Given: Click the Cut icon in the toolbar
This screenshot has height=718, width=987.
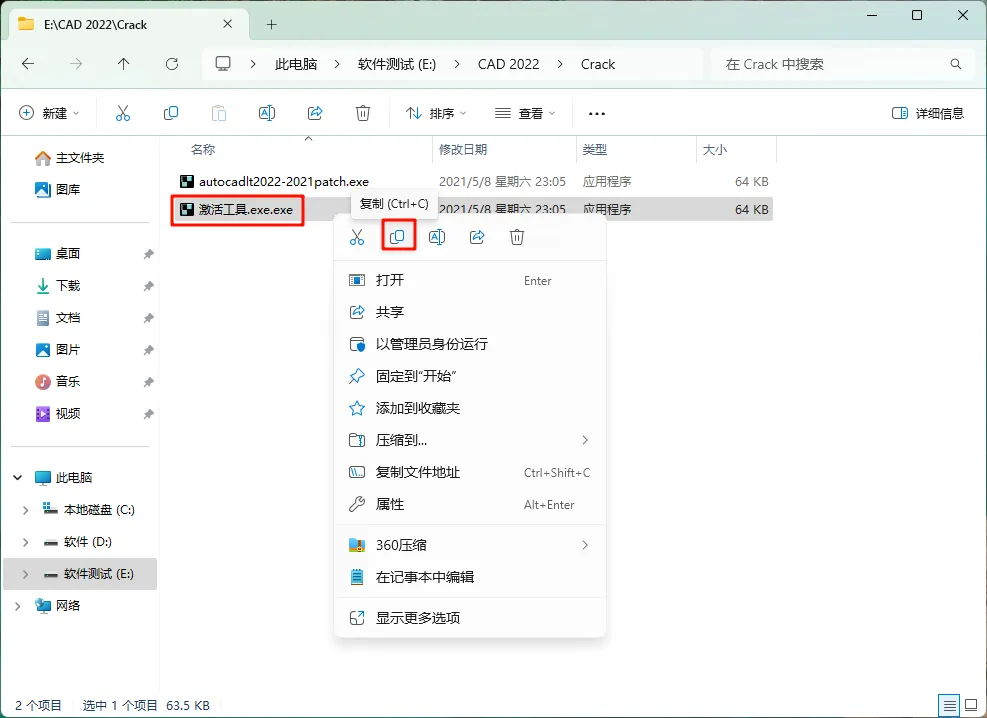Looking at the screenshot, I should coord(123,113).
